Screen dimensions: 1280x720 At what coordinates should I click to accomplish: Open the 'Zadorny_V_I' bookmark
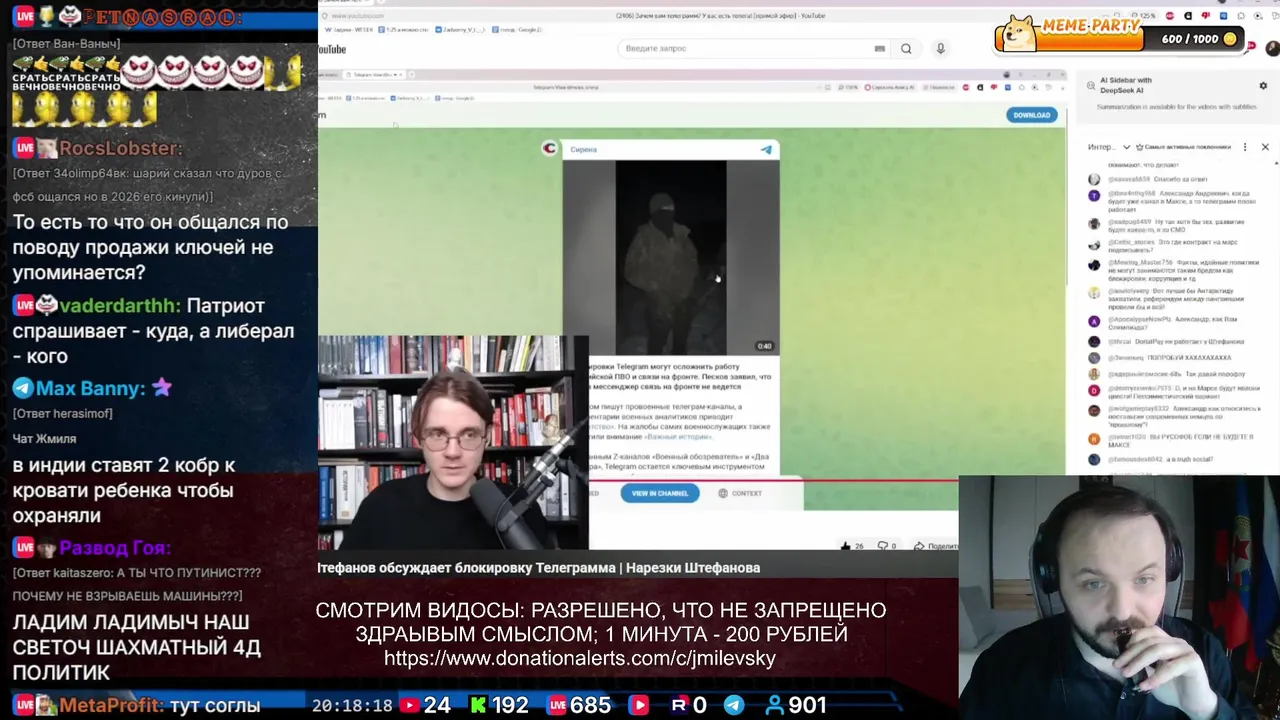[462, 30]
